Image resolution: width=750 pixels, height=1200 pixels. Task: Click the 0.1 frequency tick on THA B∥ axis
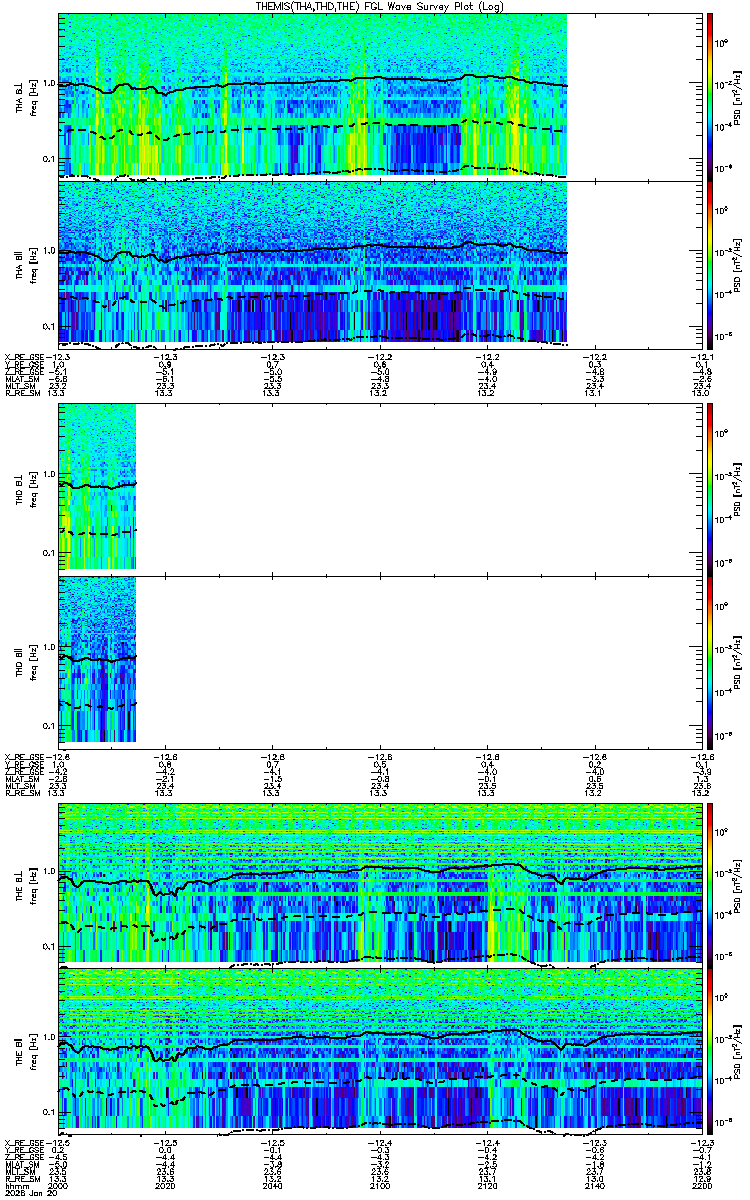[47, 327]
